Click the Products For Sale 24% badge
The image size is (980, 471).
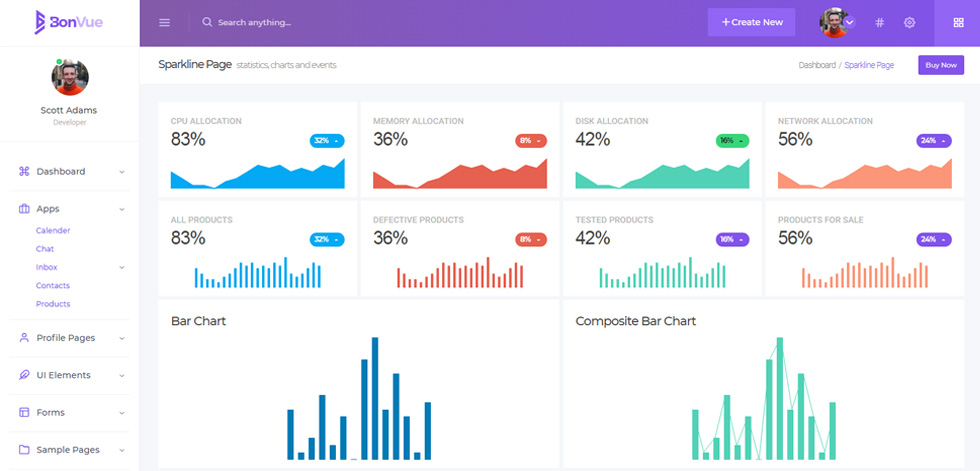[x=934, y=239]
